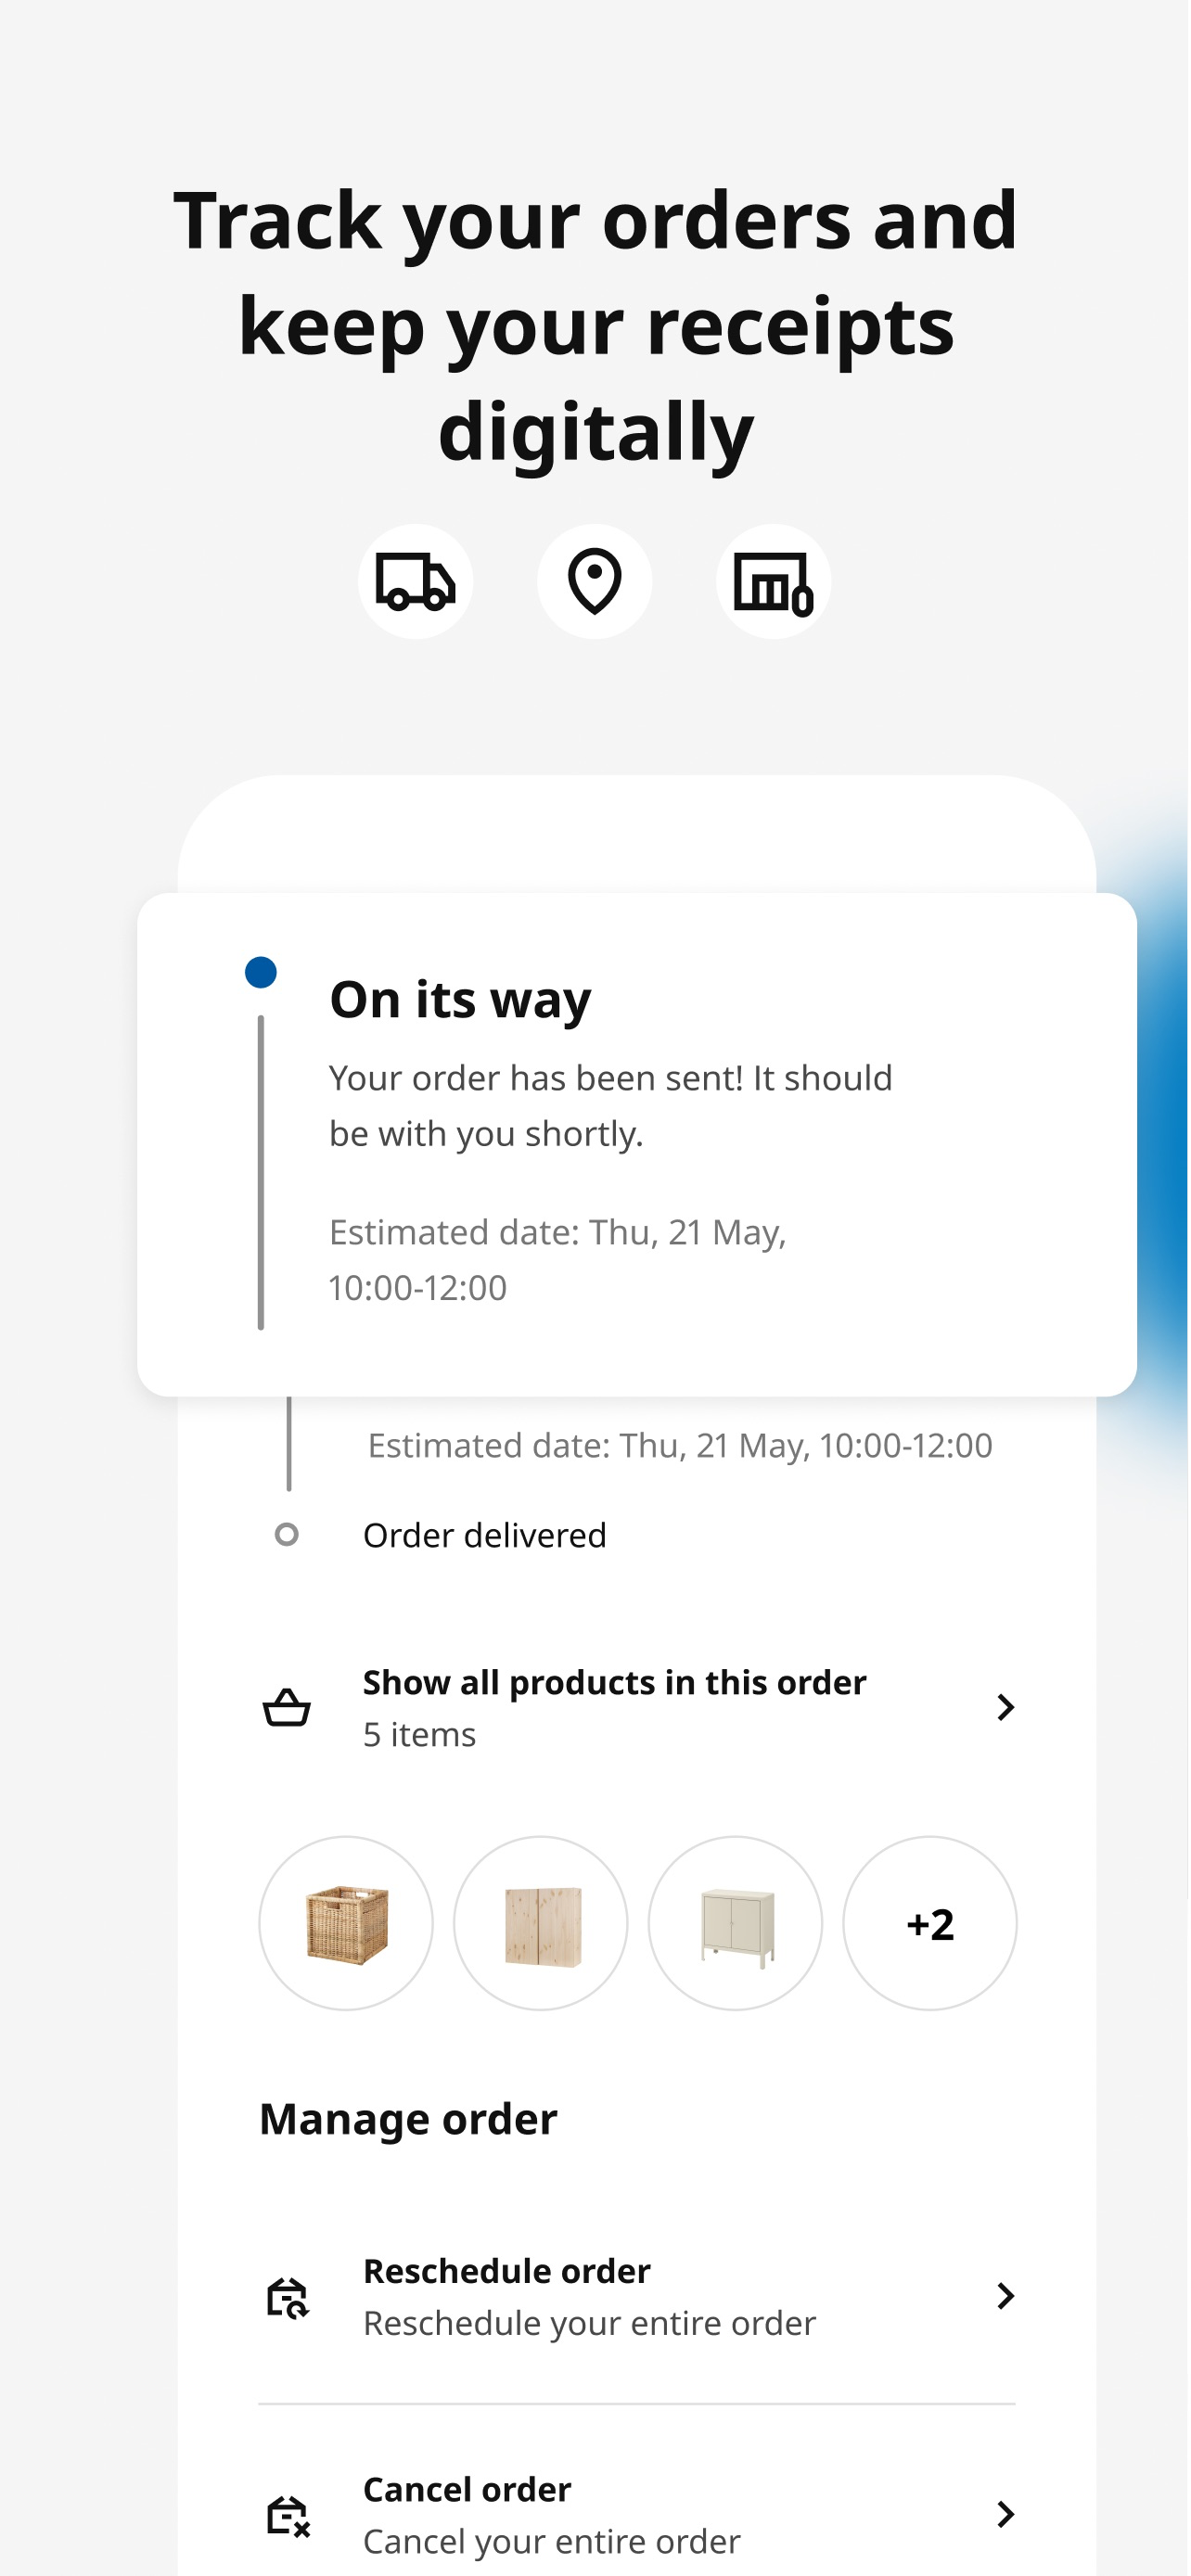
Task: Open the 'Manage order' section
Action: point(408,2117)
